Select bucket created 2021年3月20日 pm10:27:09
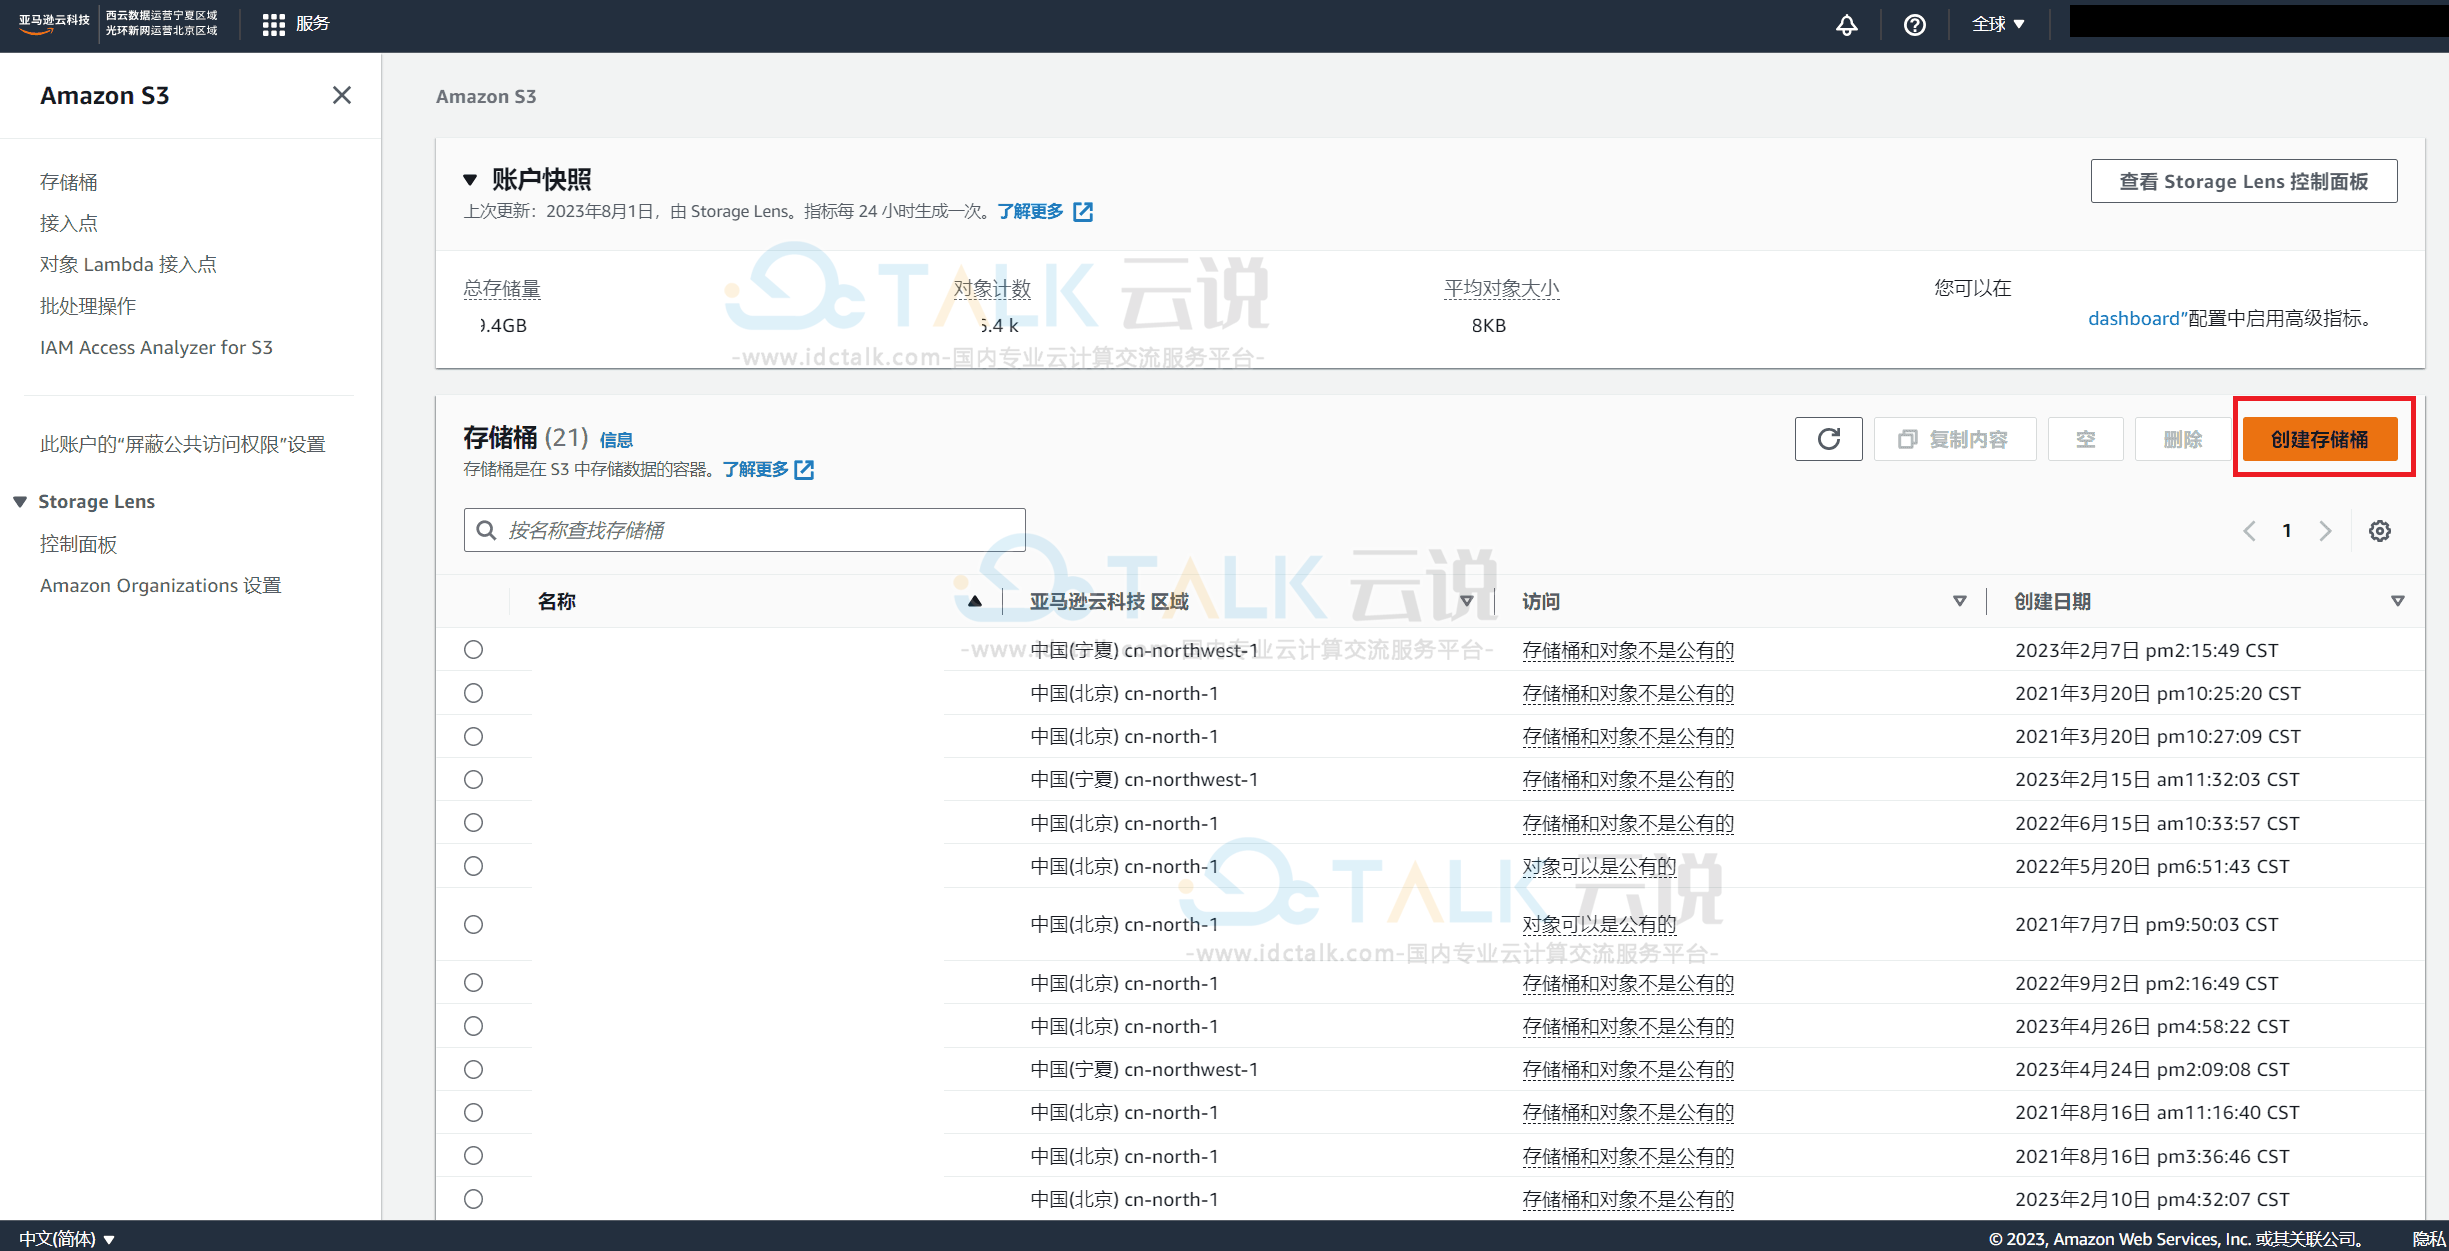The height and width of the screenshot is (1251, 2449). pos(474,736)
